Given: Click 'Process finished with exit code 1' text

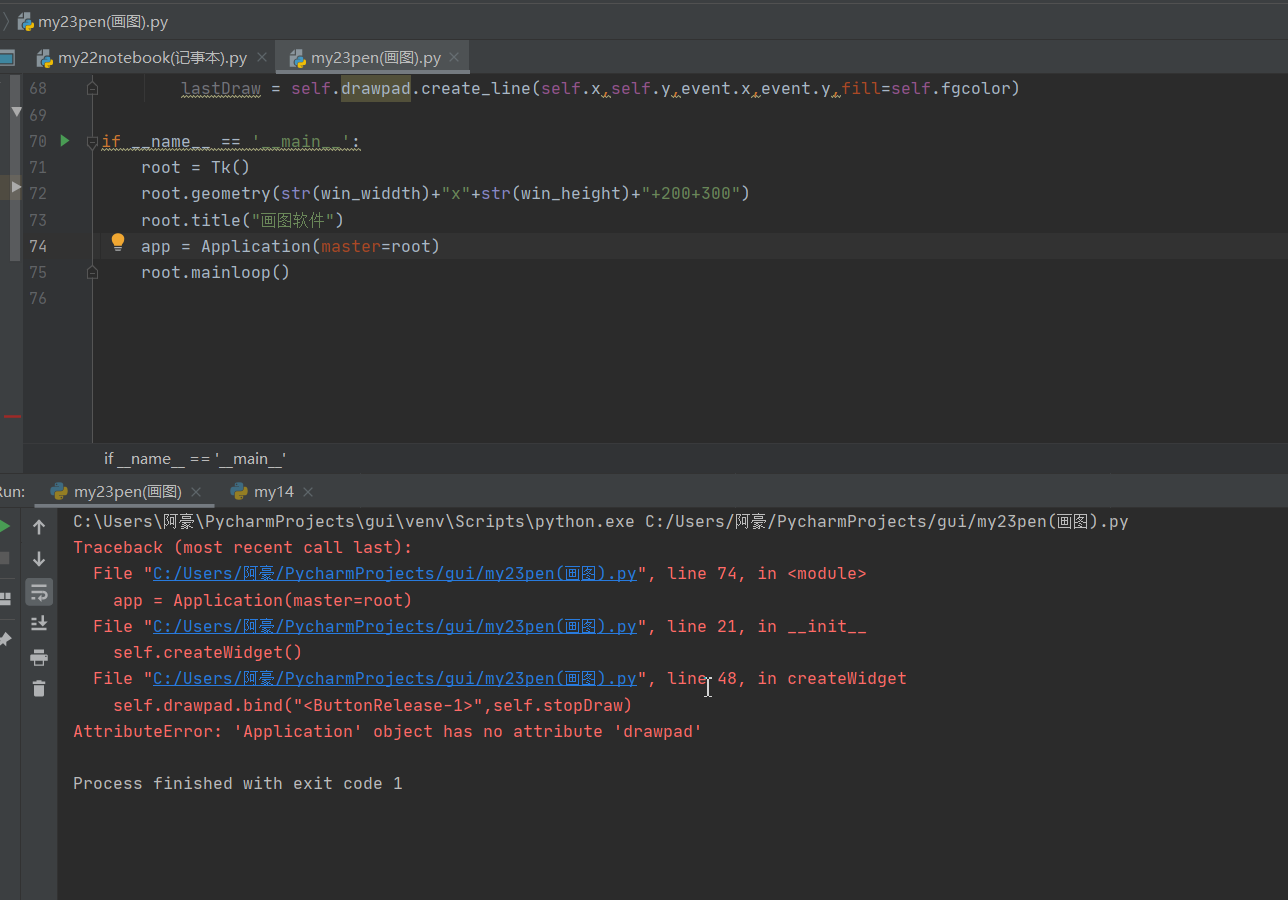Looking at the screenshot, I should tap(238, 783).
